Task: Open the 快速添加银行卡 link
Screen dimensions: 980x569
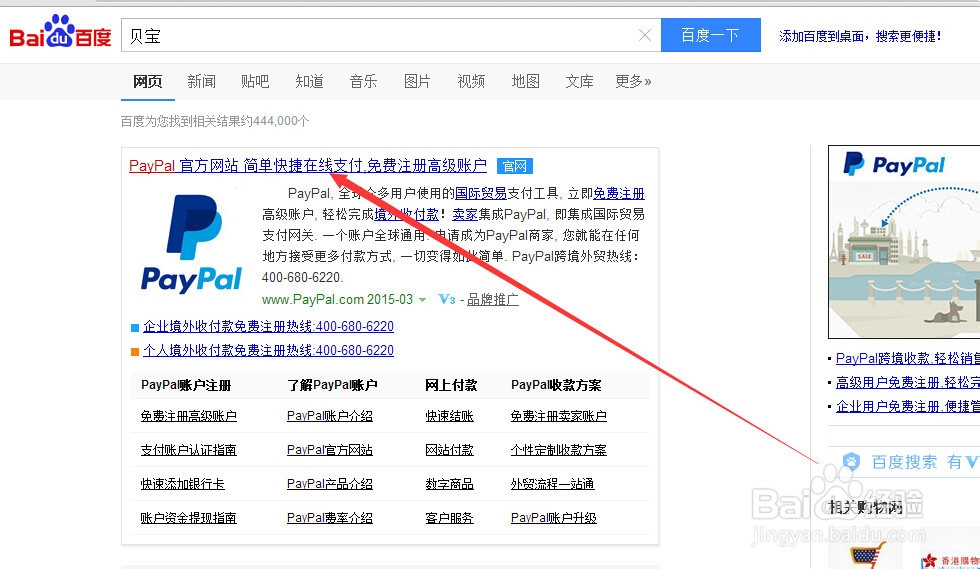Action: (182, 484)
